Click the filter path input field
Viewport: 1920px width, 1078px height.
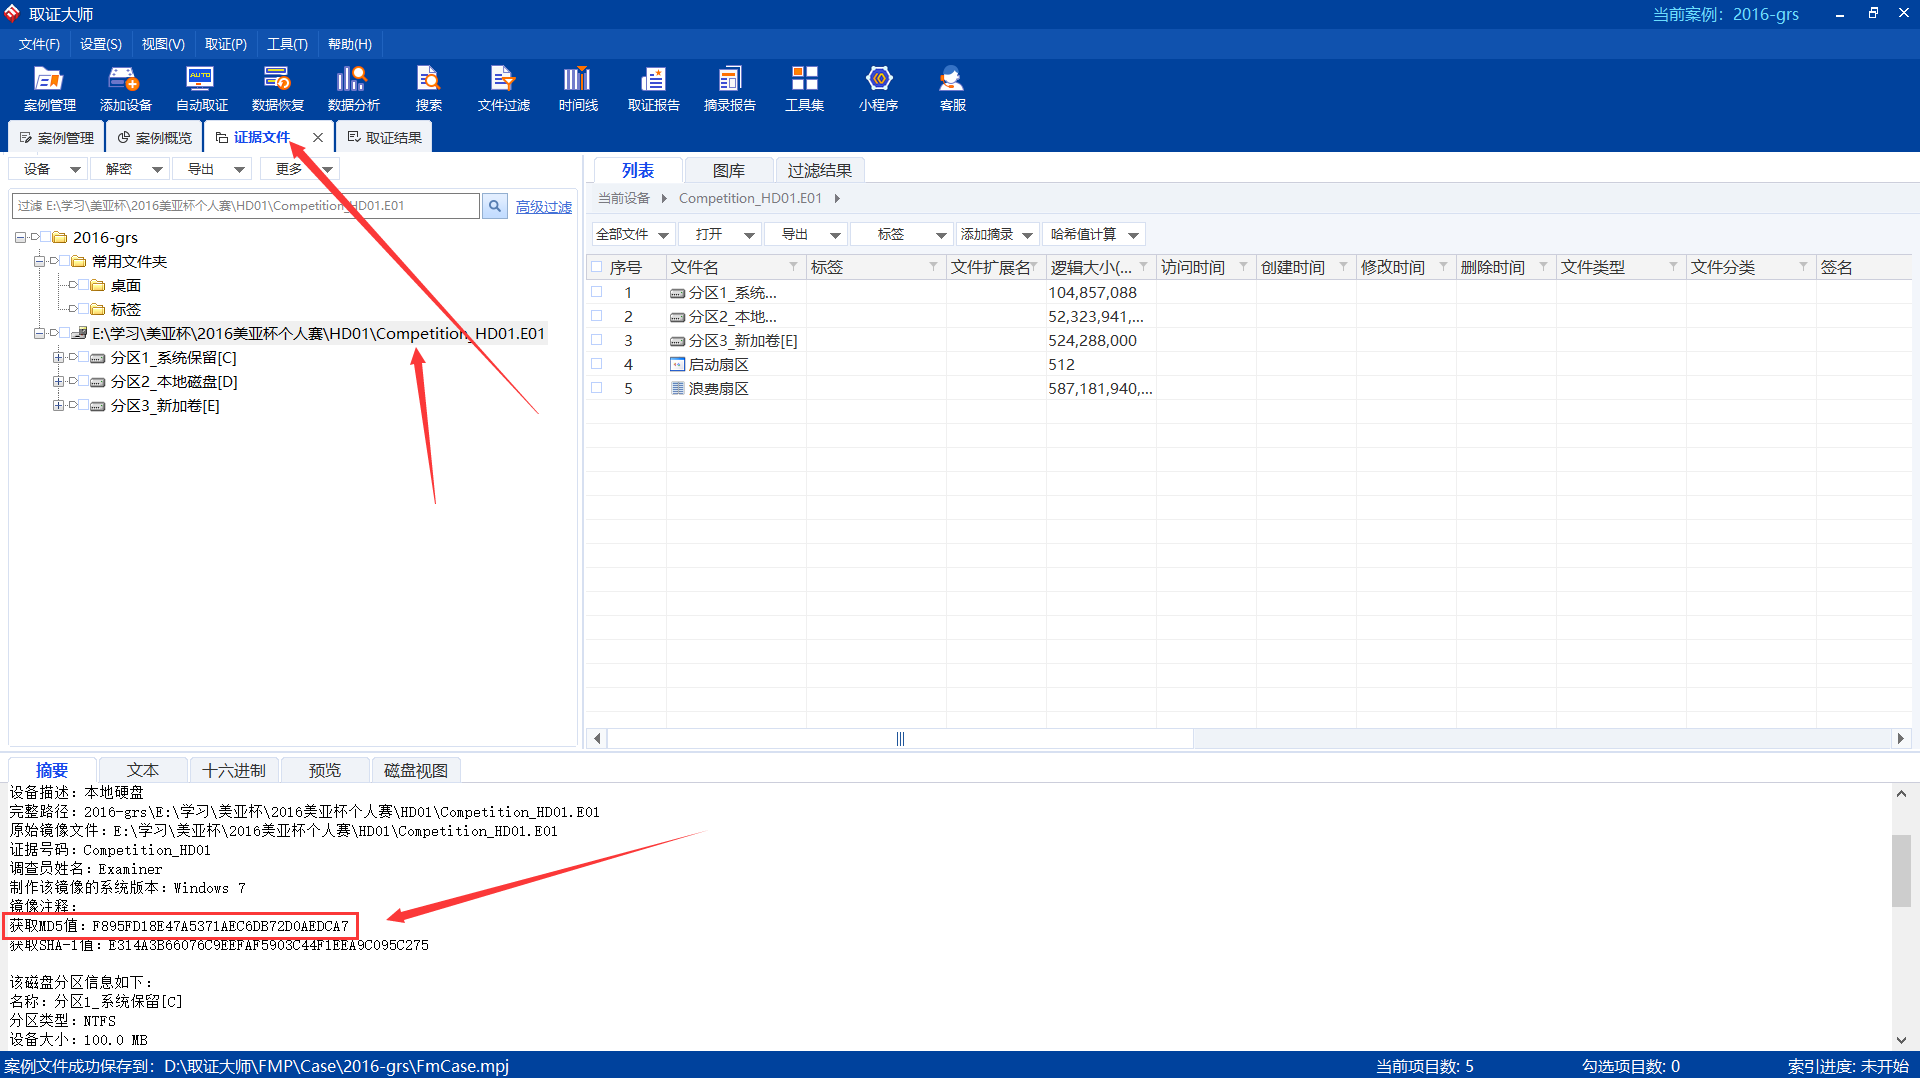pos(246,206)
